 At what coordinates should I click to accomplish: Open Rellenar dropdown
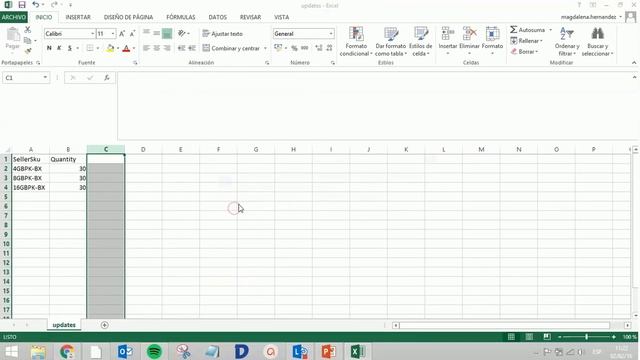(x=527, y=41)
